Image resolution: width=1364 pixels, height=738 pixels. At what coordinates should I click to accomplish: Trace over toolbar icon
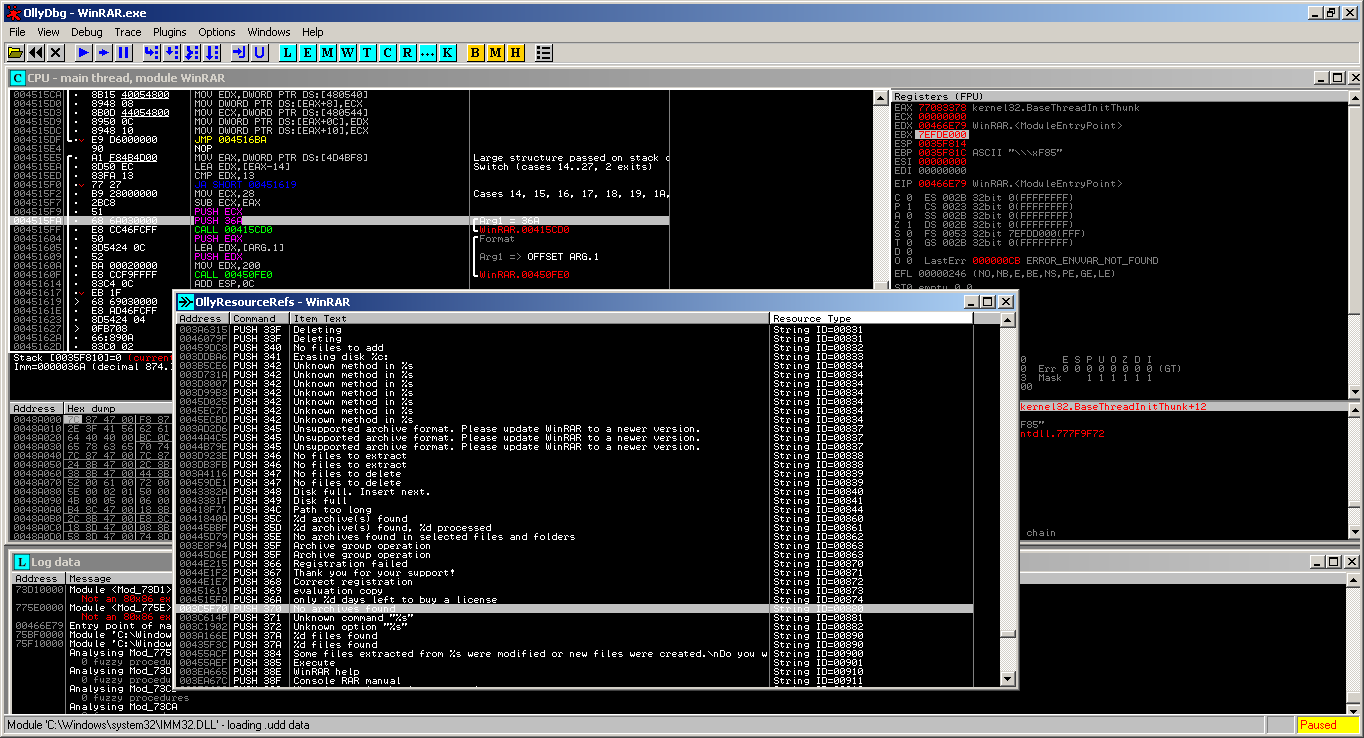(212, 52)
